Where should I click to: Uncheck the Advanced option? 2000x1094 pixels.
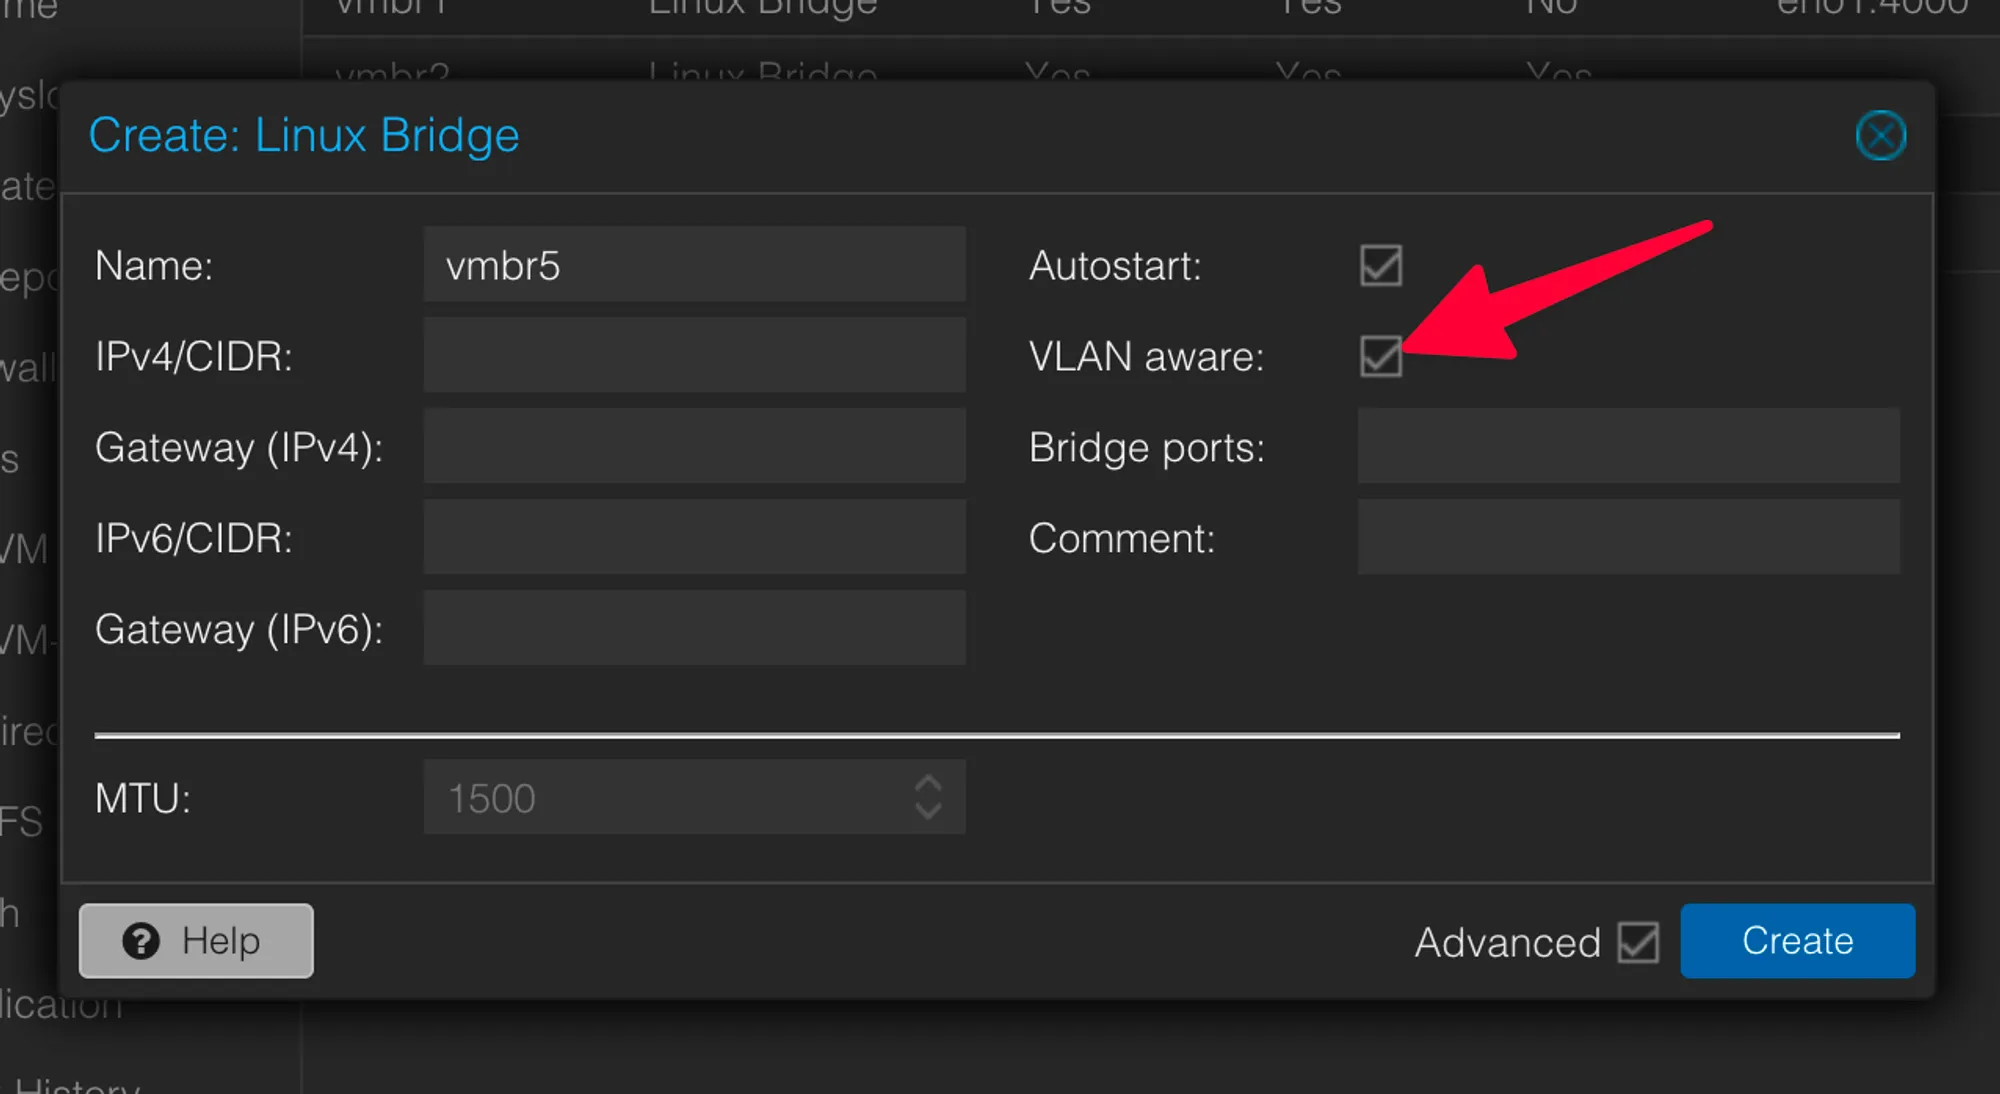point(1637,941)
